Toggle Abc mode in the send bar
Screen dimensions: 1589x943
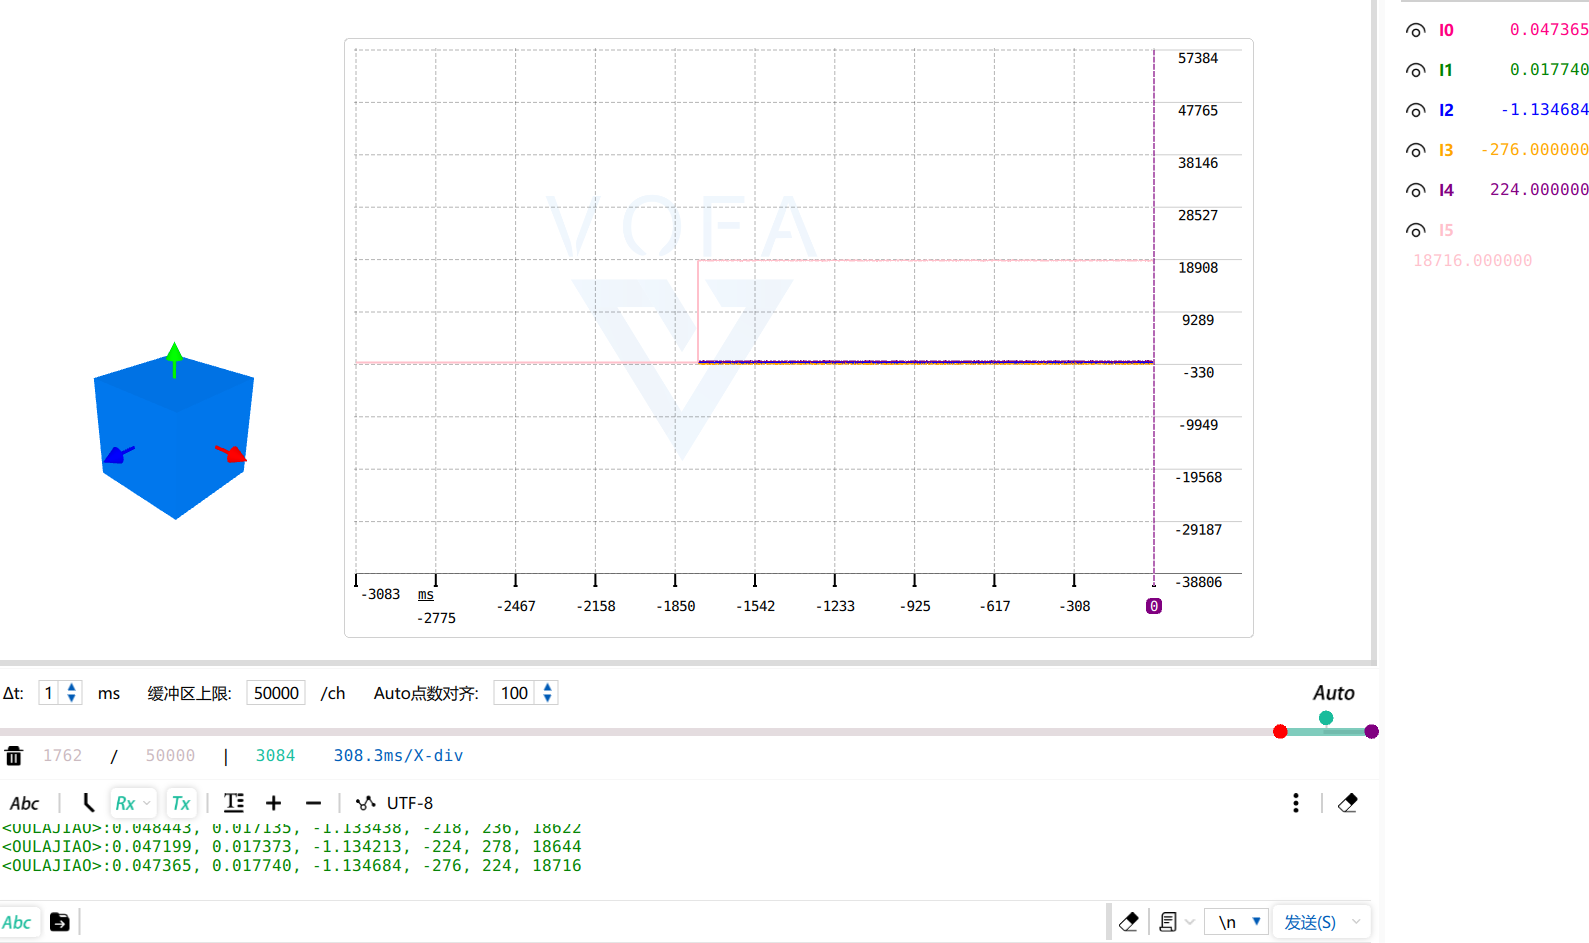18,922
